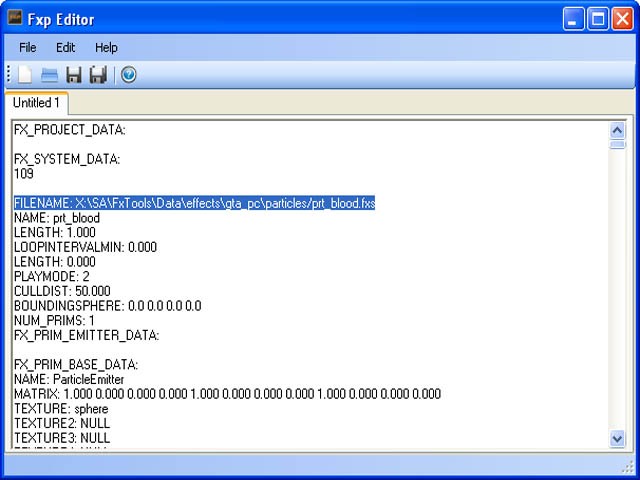Maximize the Fxp Editor window
Viewport: 640px width, 480px height.
tap(599, 19)
